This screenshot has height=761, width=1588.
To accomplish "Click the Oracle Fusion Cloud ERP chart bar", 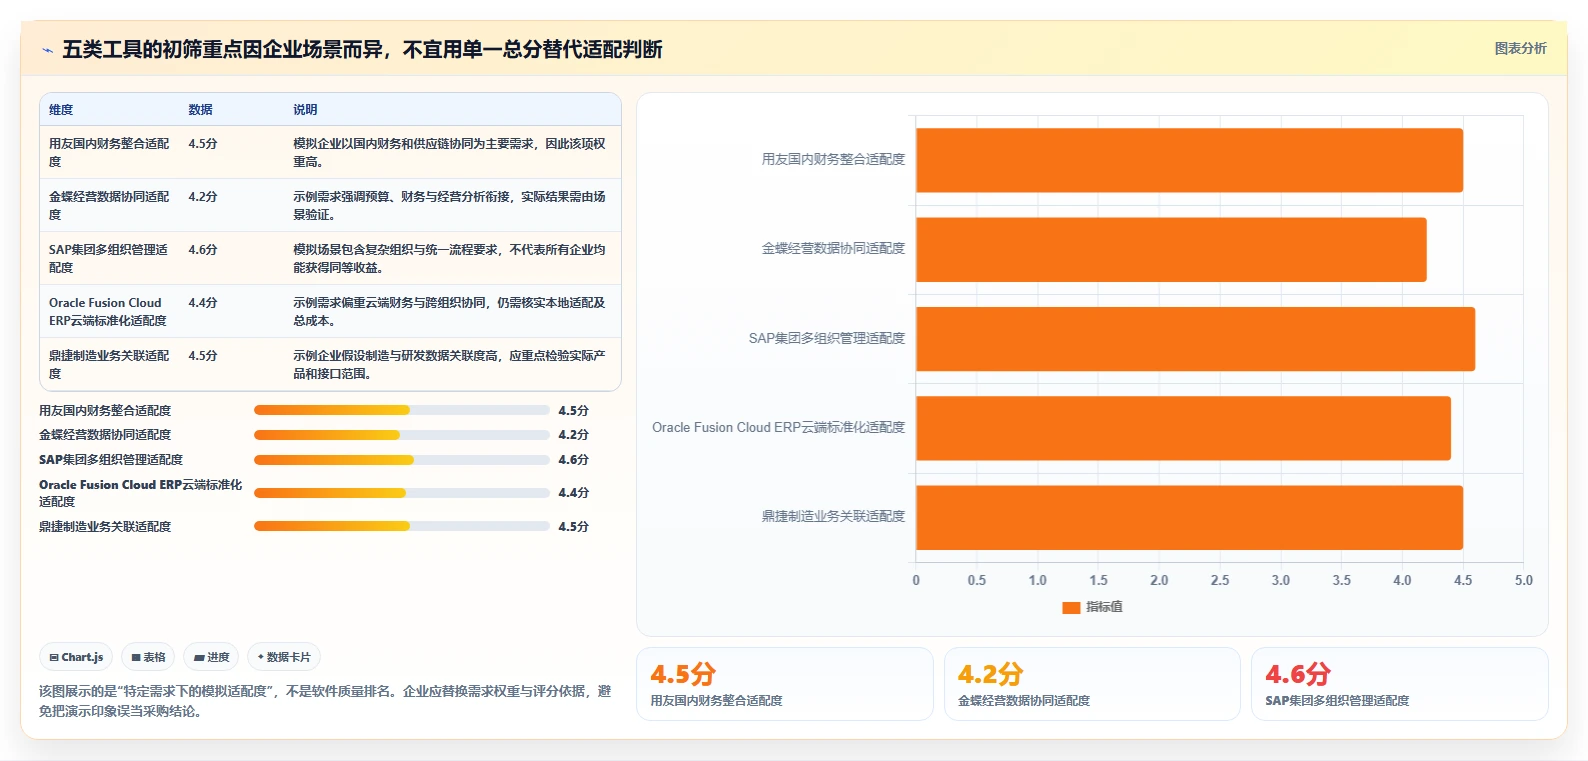I will (1183, 428).
